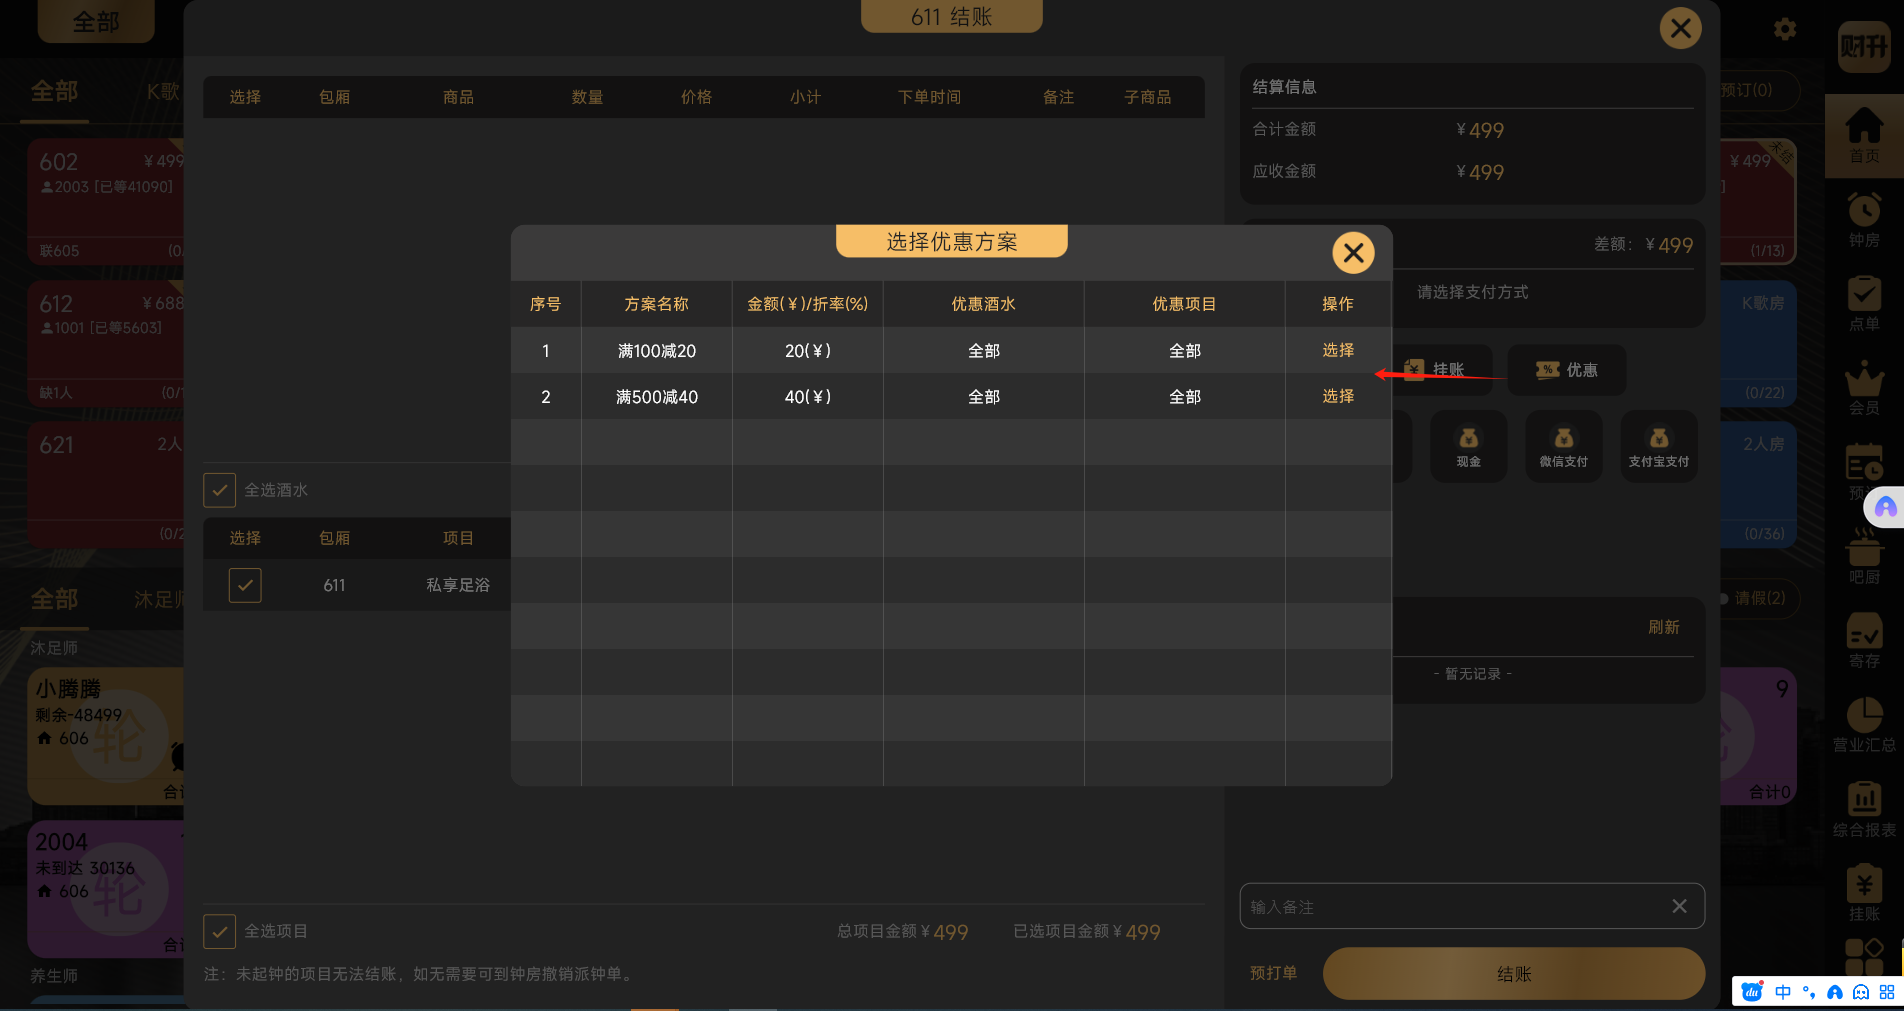Select the 全部 rooms tab

pos(55,91)
